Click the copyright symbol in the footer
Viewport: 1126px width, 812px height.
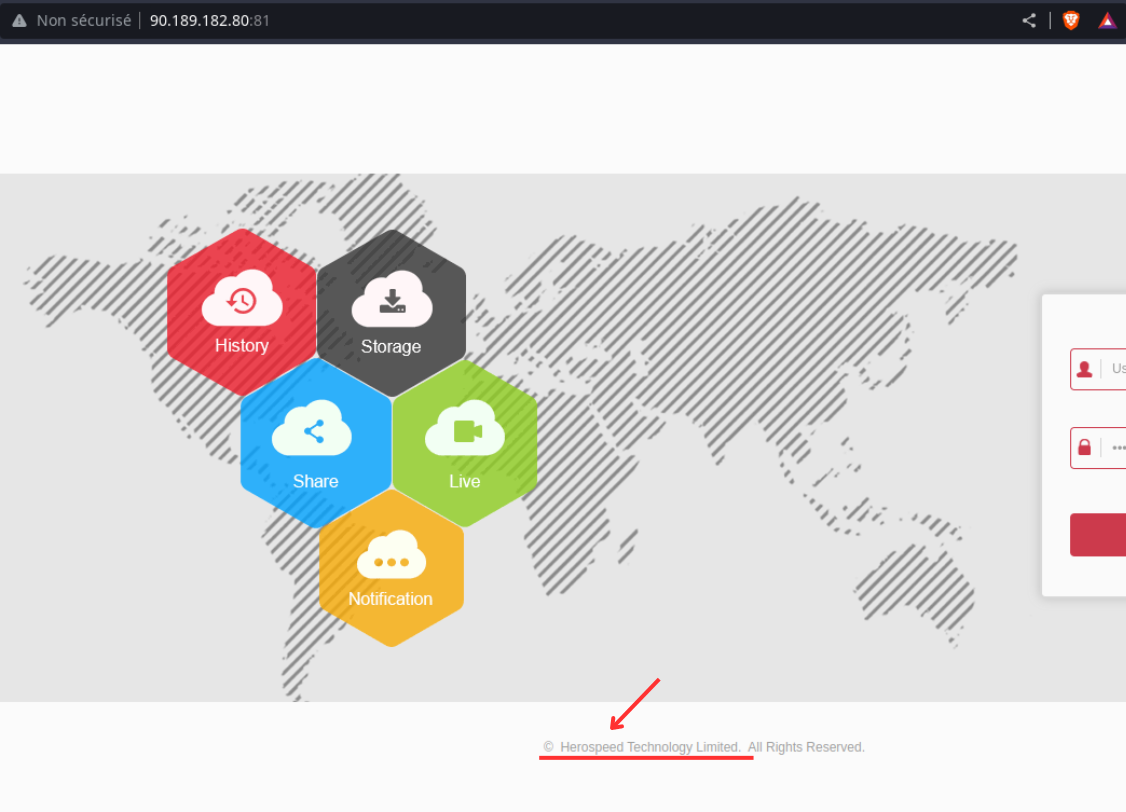coord(548,747)
